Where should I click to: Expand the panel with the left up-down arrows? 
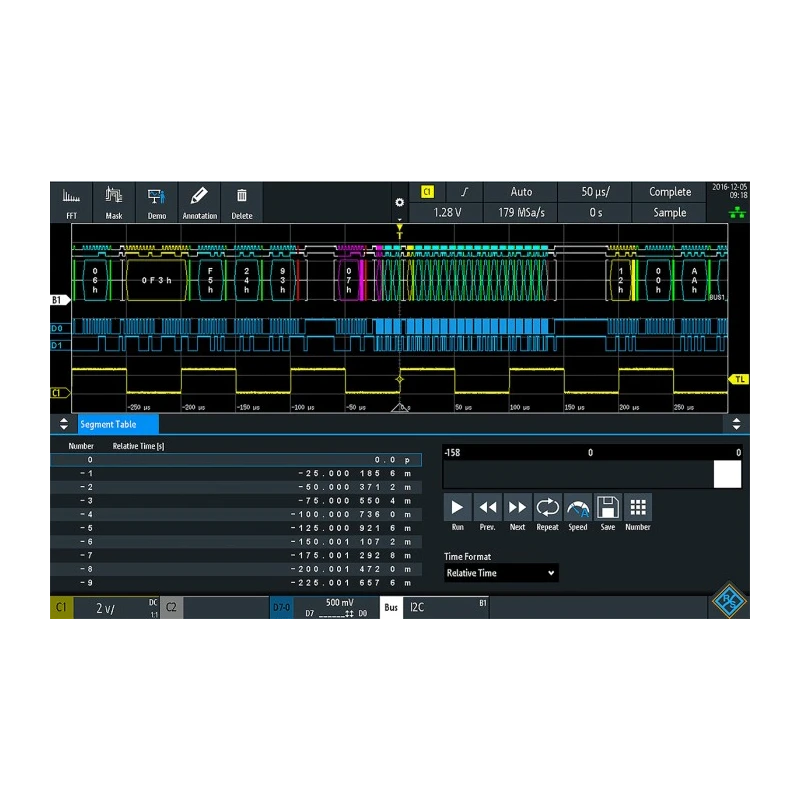tap(64, 423)
